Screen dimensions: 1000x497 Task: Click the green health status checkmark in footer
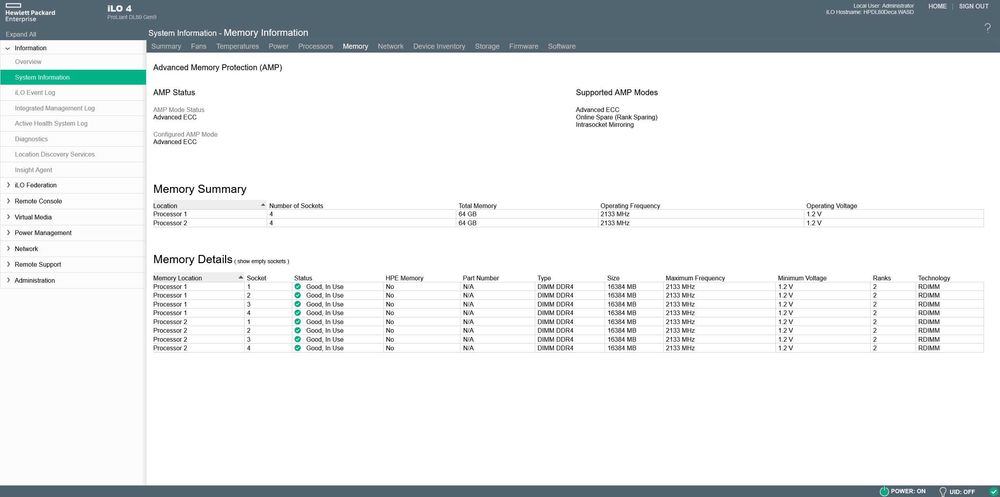[993, 491]
